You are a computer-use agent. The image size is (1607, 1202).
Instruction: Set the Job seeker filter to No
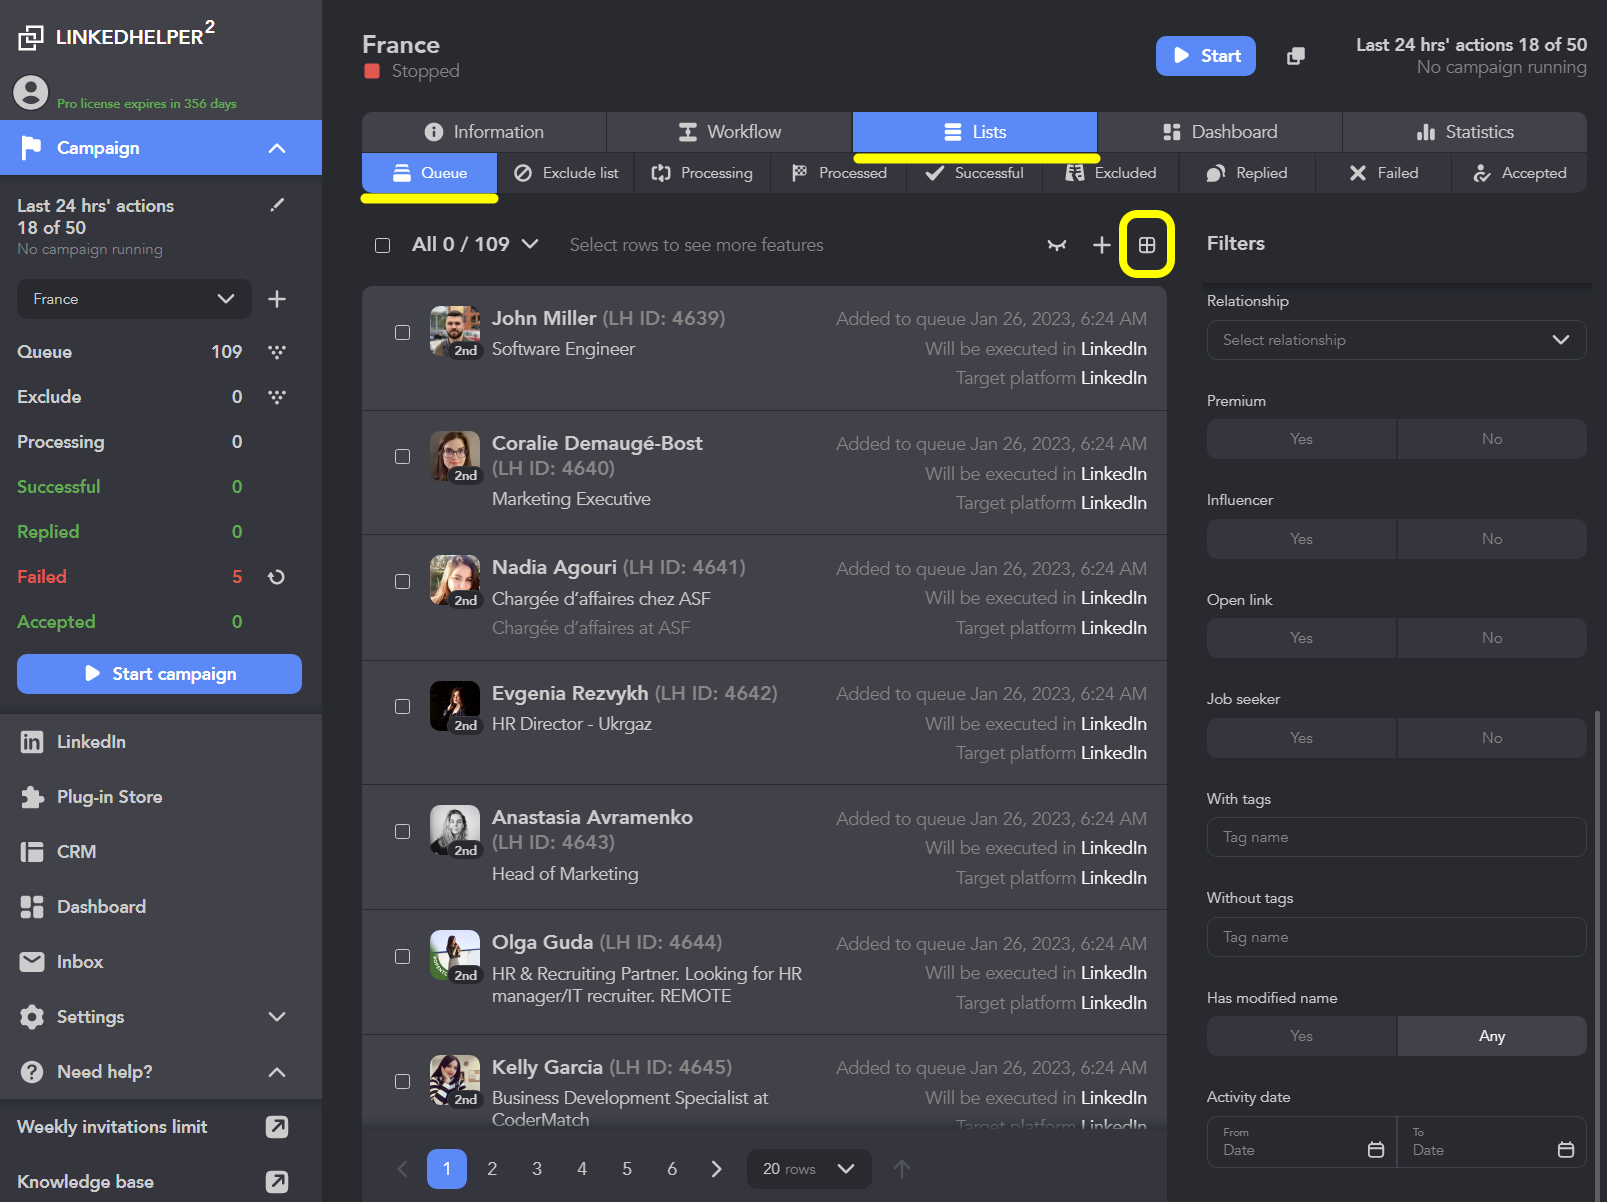[1492, 738]
